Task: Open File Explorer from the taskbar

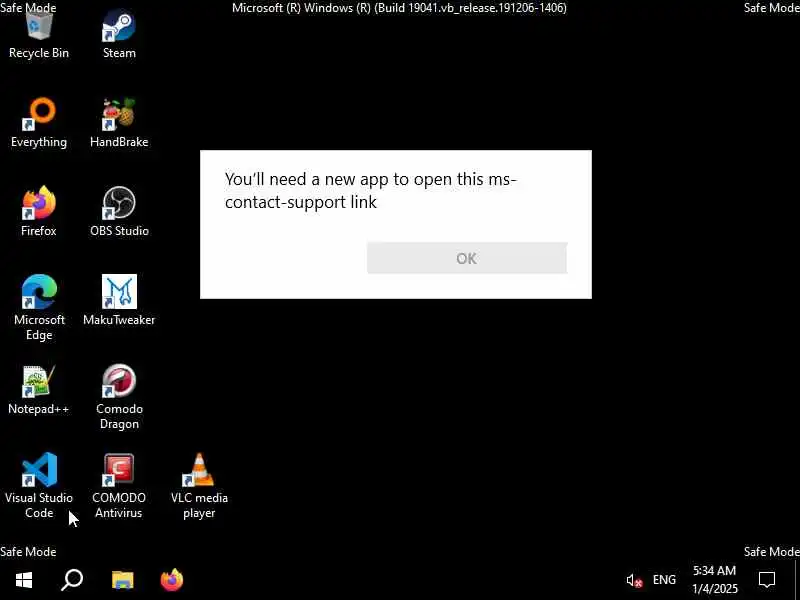Action: click(x=122, y=580)
